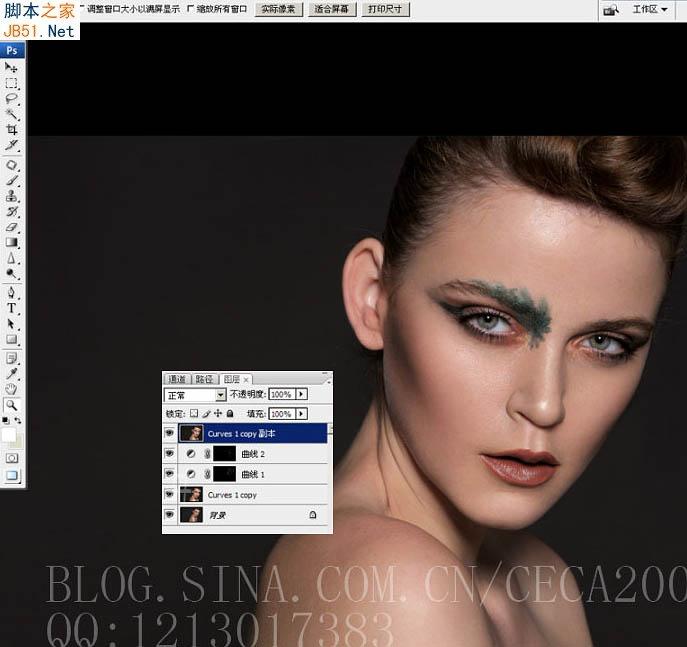Select the Horizontal Type tool
Screen dimensions: 687x647
pyautogui.click(x=11, y=308)
